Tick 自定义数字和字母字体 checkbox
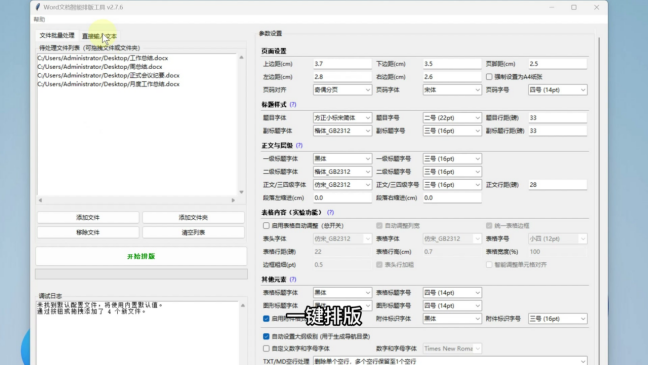The image size is (648, 365). (266, 348)
